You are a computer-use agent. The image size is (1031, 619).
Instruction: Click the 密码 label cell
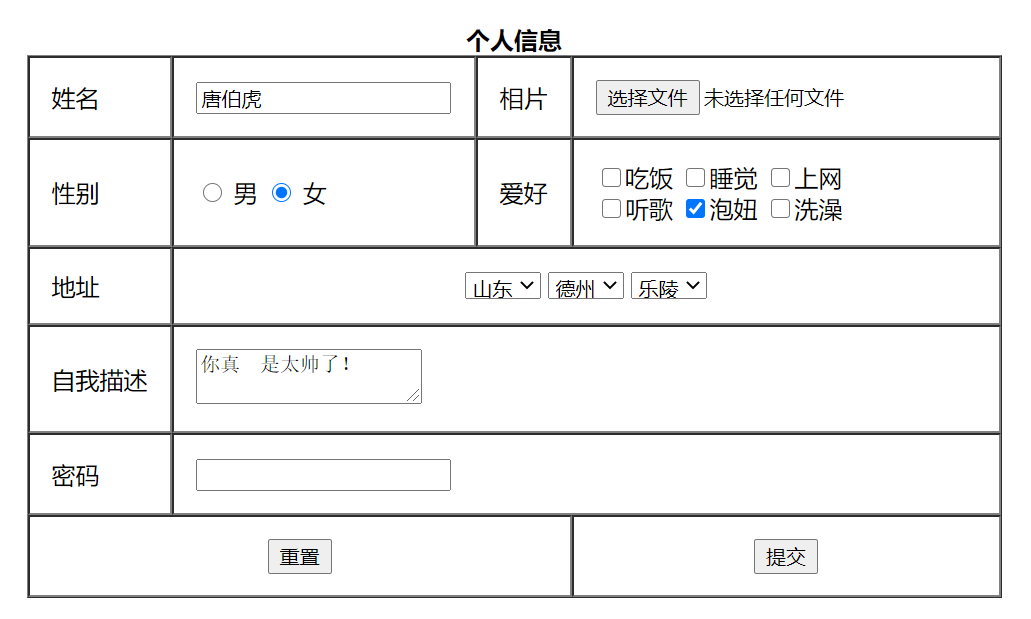(x=100, y=475)
